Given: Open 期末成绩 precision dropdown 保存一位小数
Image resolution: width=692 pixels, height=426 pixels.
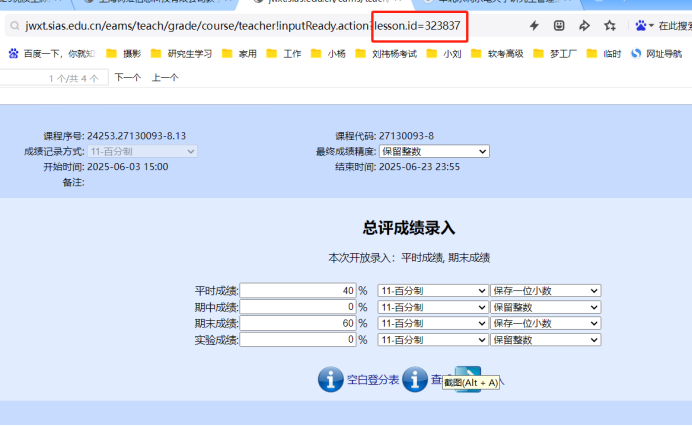Looking at the screenshot, I should pos(546,324).
